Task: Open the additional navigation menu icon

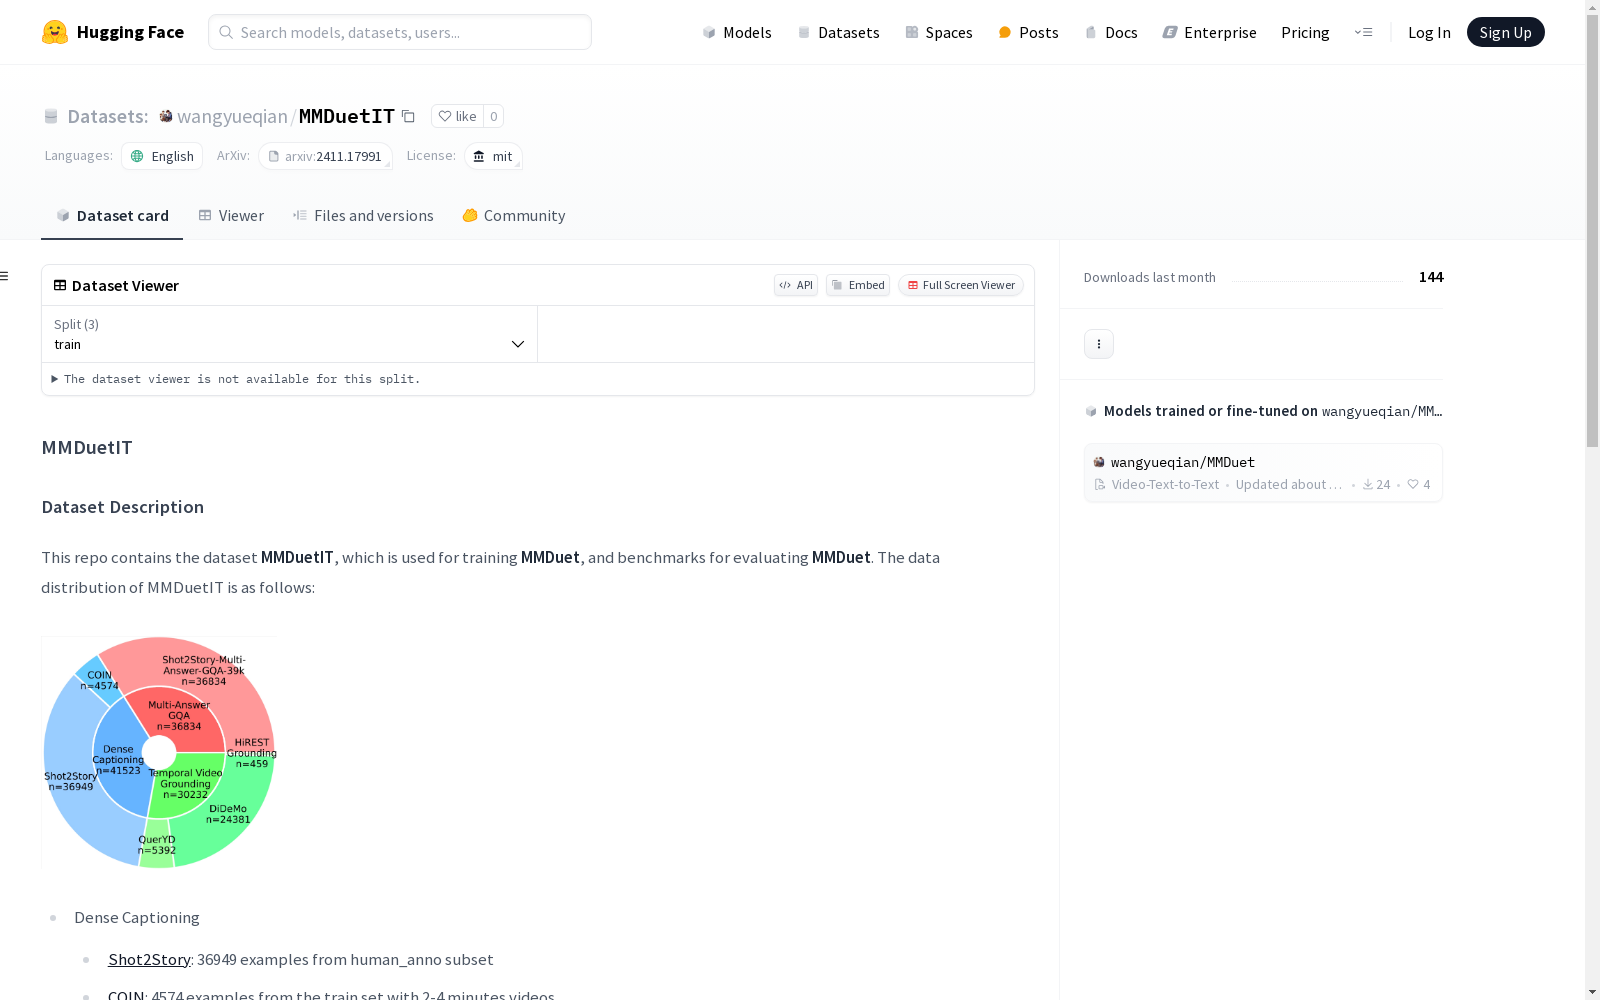Action: click(x=1363, y=32)
